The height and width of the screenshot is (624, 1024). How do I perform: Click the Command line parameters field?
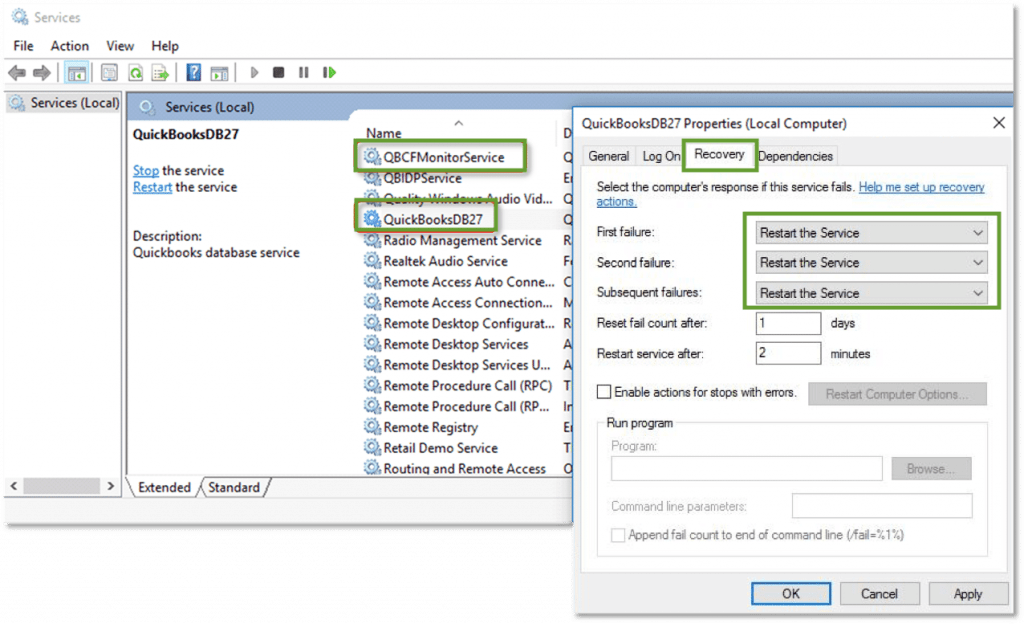pos(882,506)
